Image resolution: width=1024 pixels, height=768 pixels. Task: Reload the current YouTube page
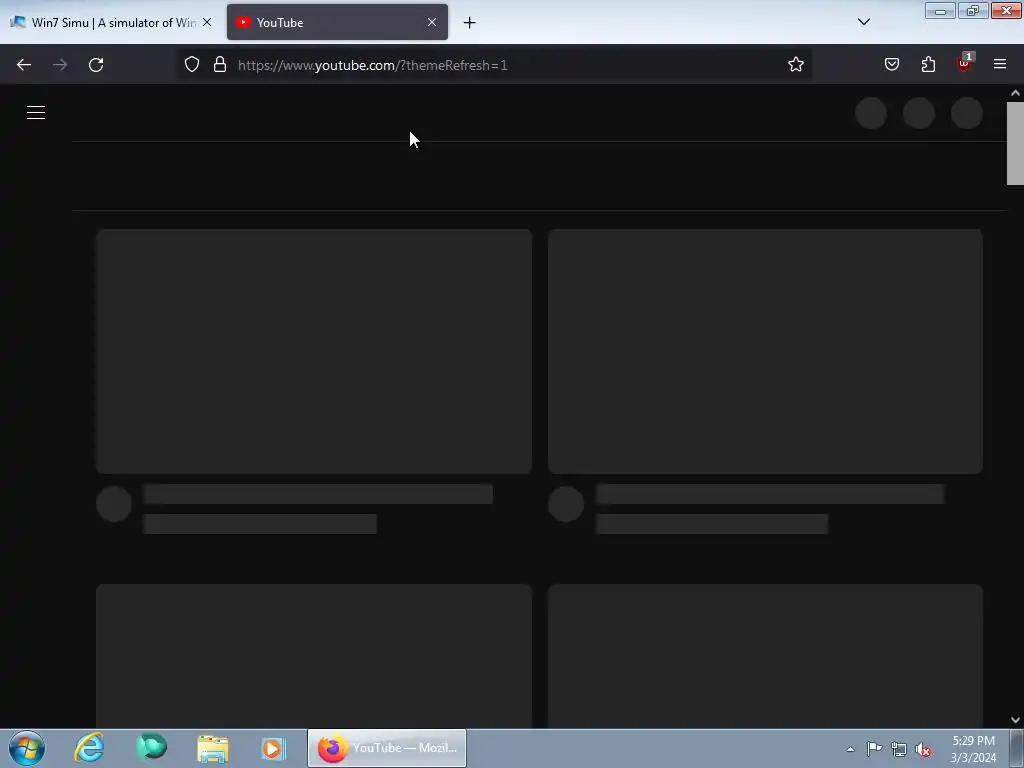coord(96,65)
